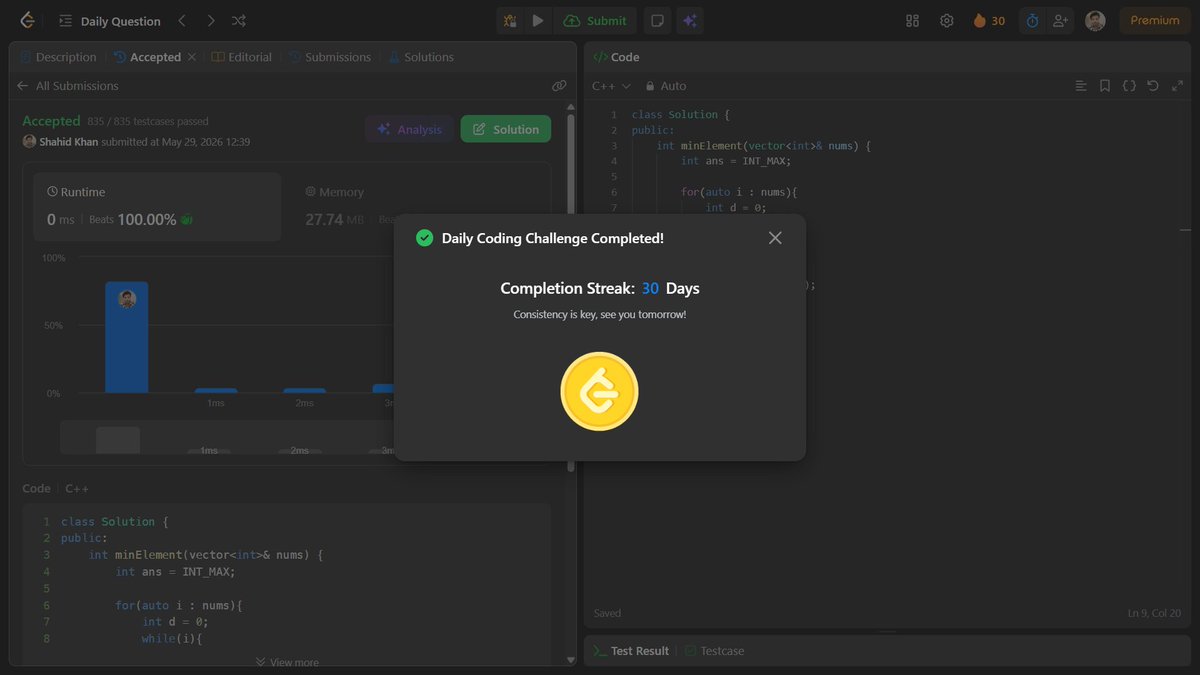The width and height of the screenshot is (1200, 675).
Task: Click the 835 / 835 testcases passed text
Action: 148,121
